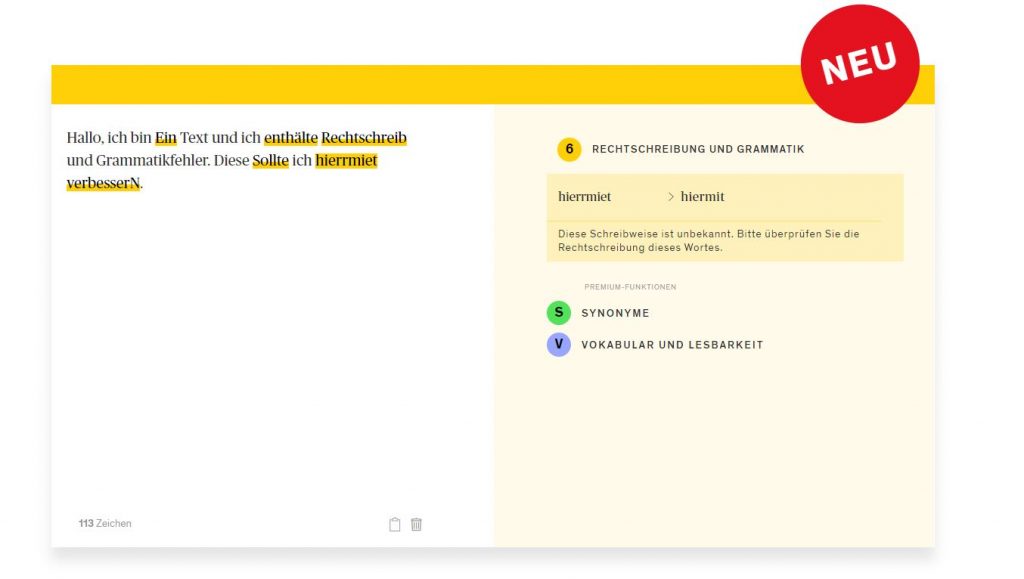Click the word Grammatikfehler in the text
The width and height of the screenshot is (1024, 579).
click(152, 161)
